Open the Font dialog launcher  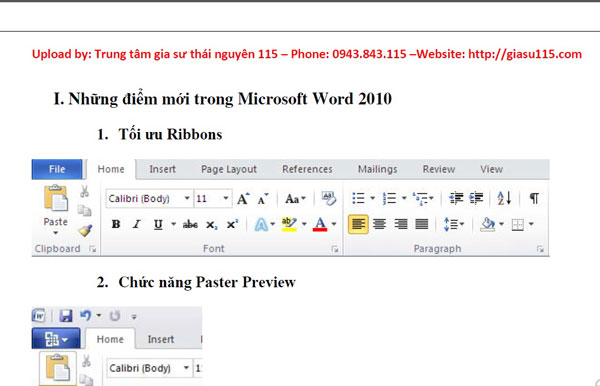pos(335,249)
